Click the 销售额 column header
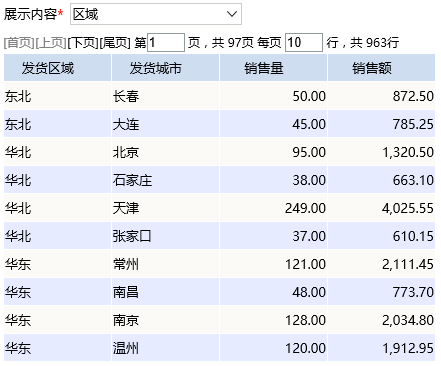 381,68
